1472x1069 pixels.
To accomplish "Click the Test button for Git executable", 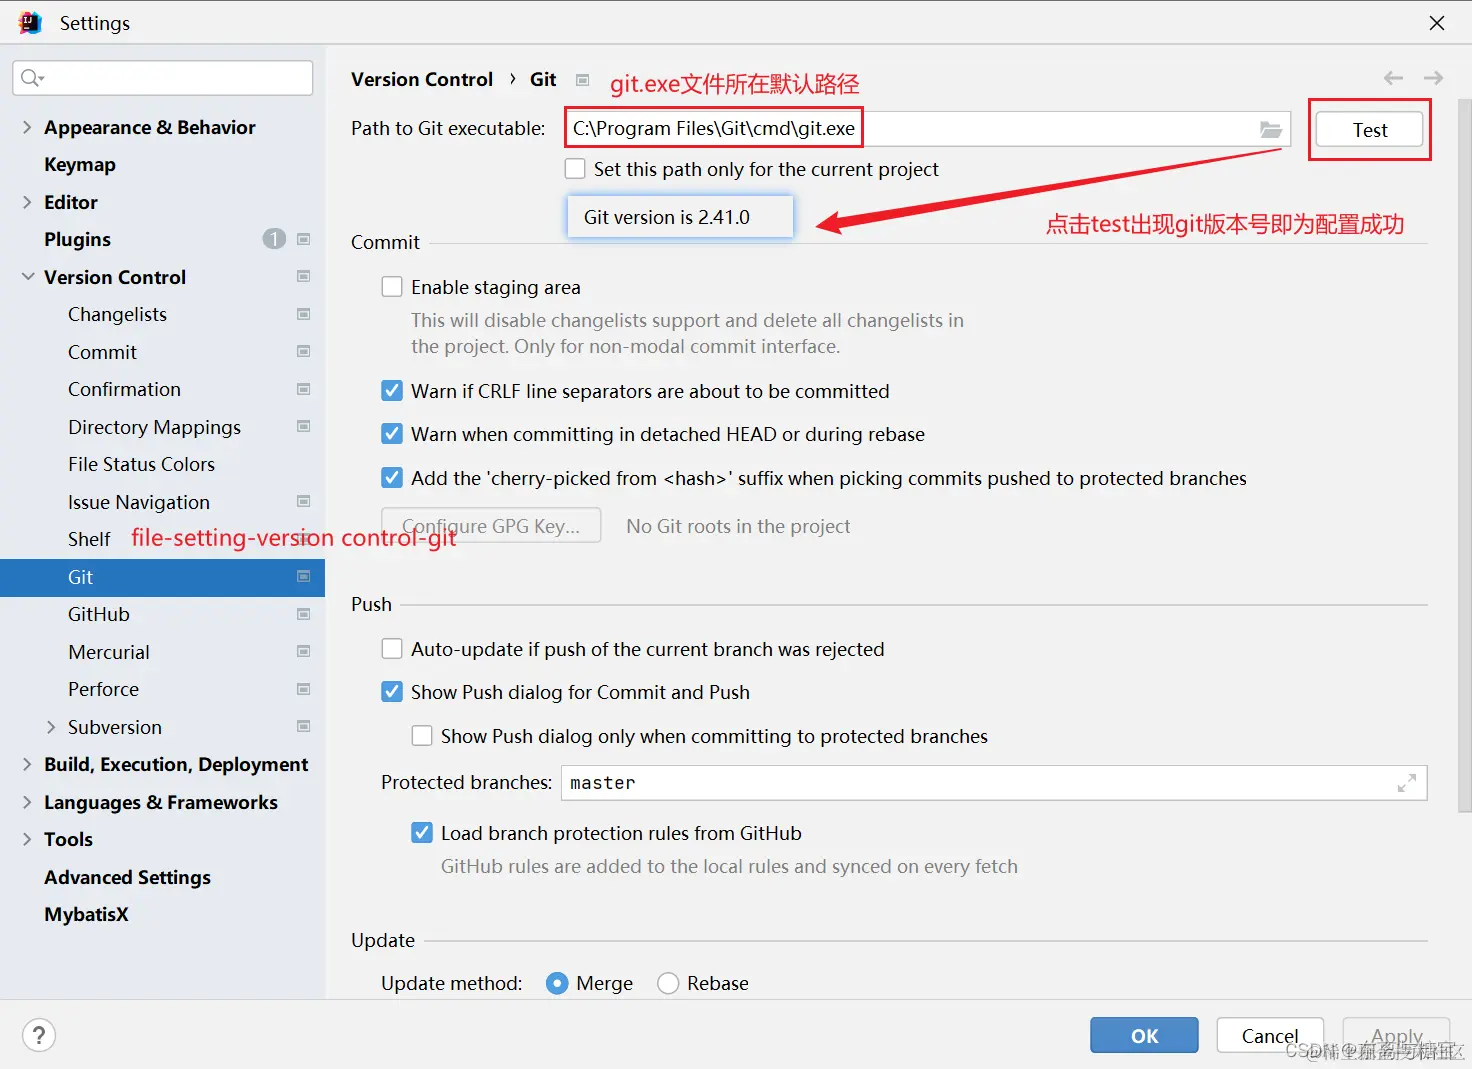I will tap(1370, 130).
